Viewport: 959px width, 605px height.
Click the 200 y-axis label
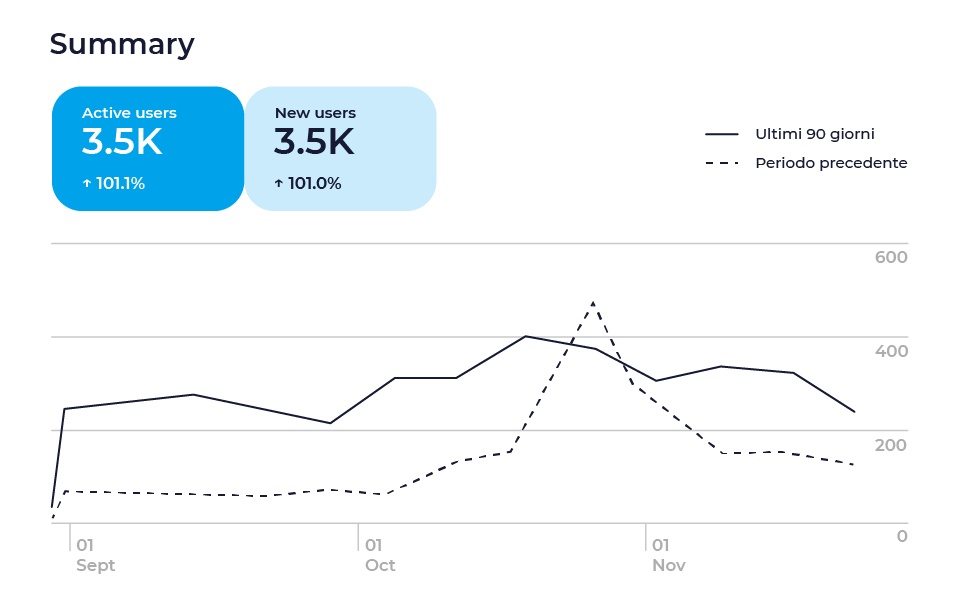(x=890, y=445)
